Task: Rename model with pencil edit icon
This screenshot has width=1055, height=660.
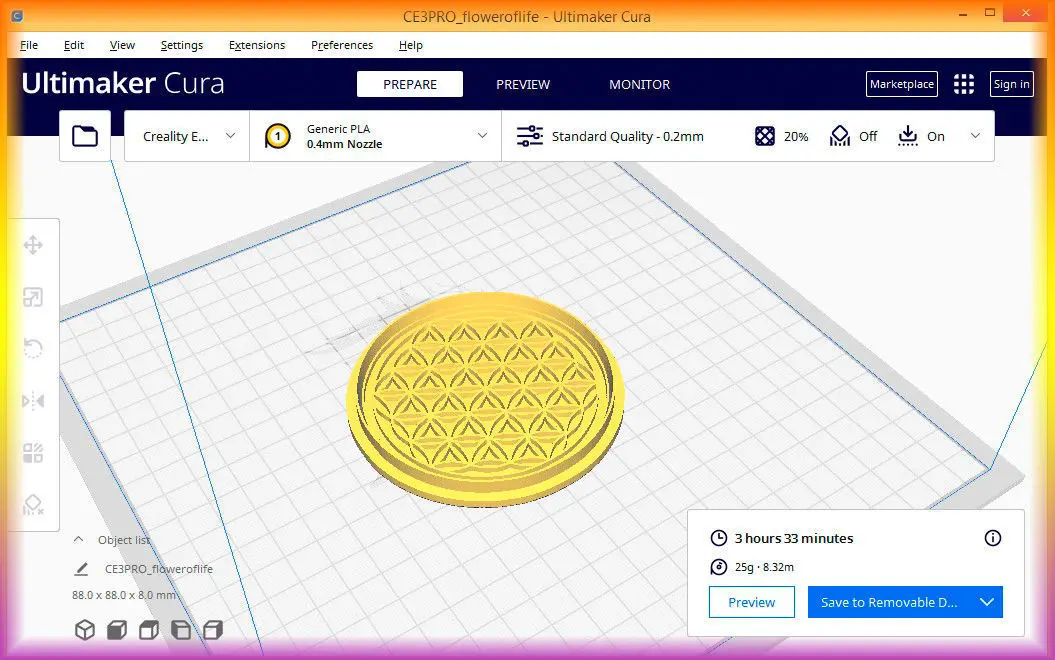Action: tap(81, 569)
